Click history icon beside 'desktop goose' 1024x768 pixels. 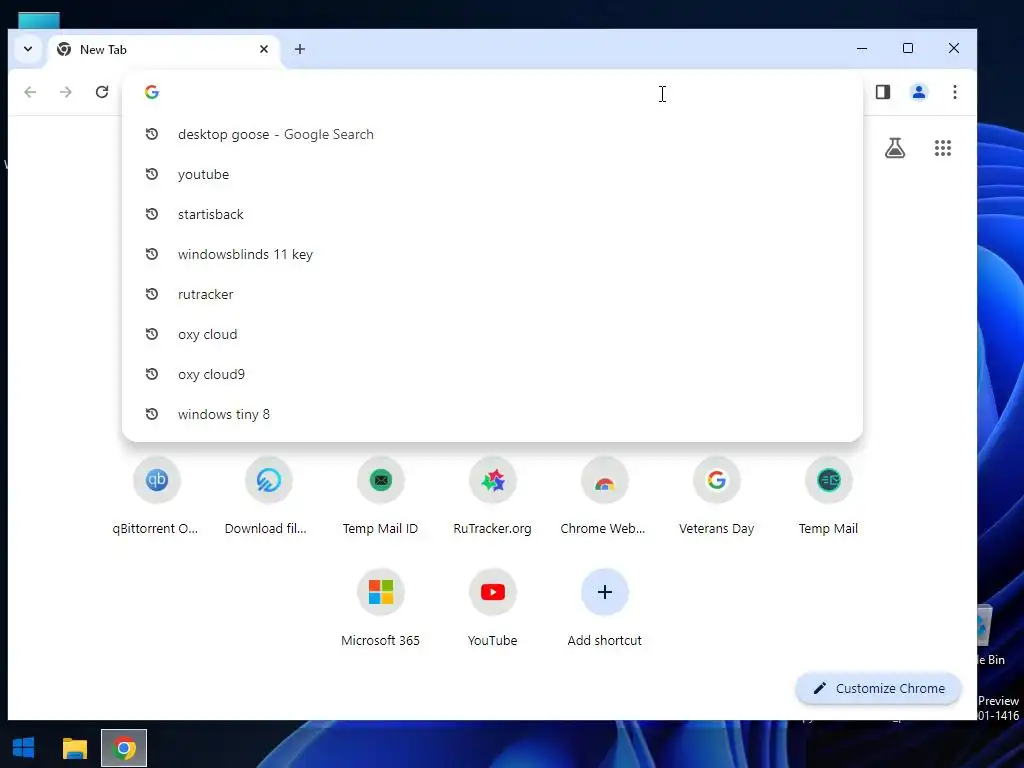pos(152,134)
